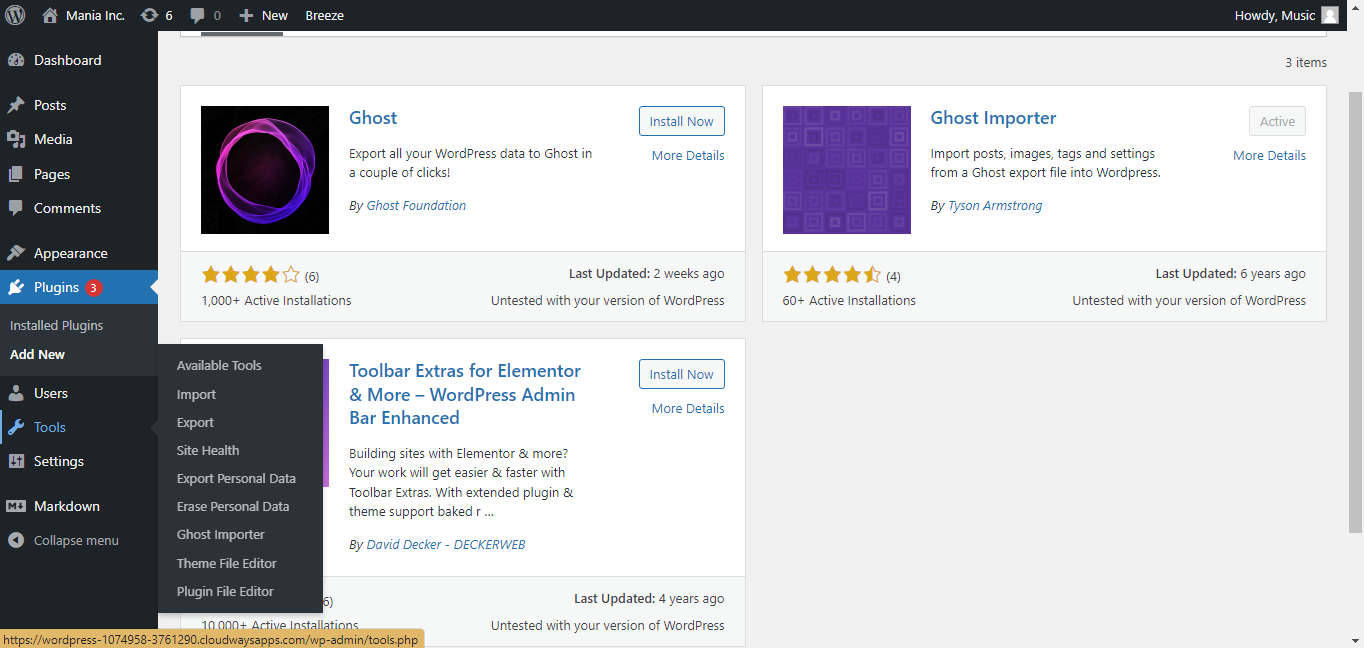
Task: Click the 1,000+ Active Installations text
Action: [276, 300]
